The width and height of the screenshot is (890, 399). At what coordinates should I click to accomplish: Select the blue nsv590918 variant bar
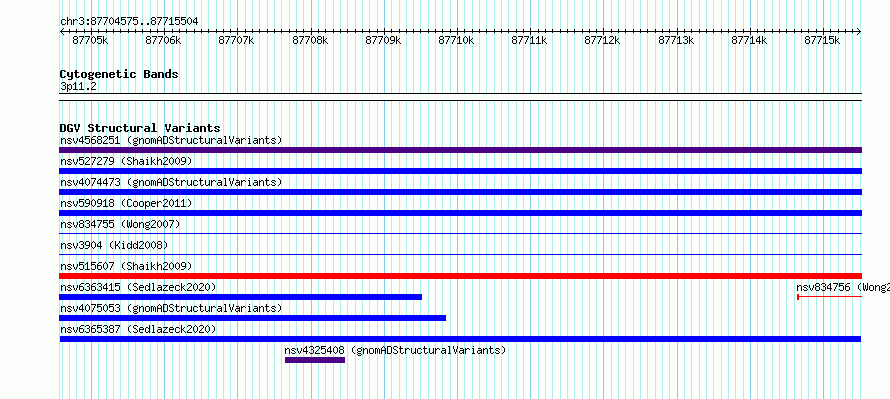click(460, 213)
